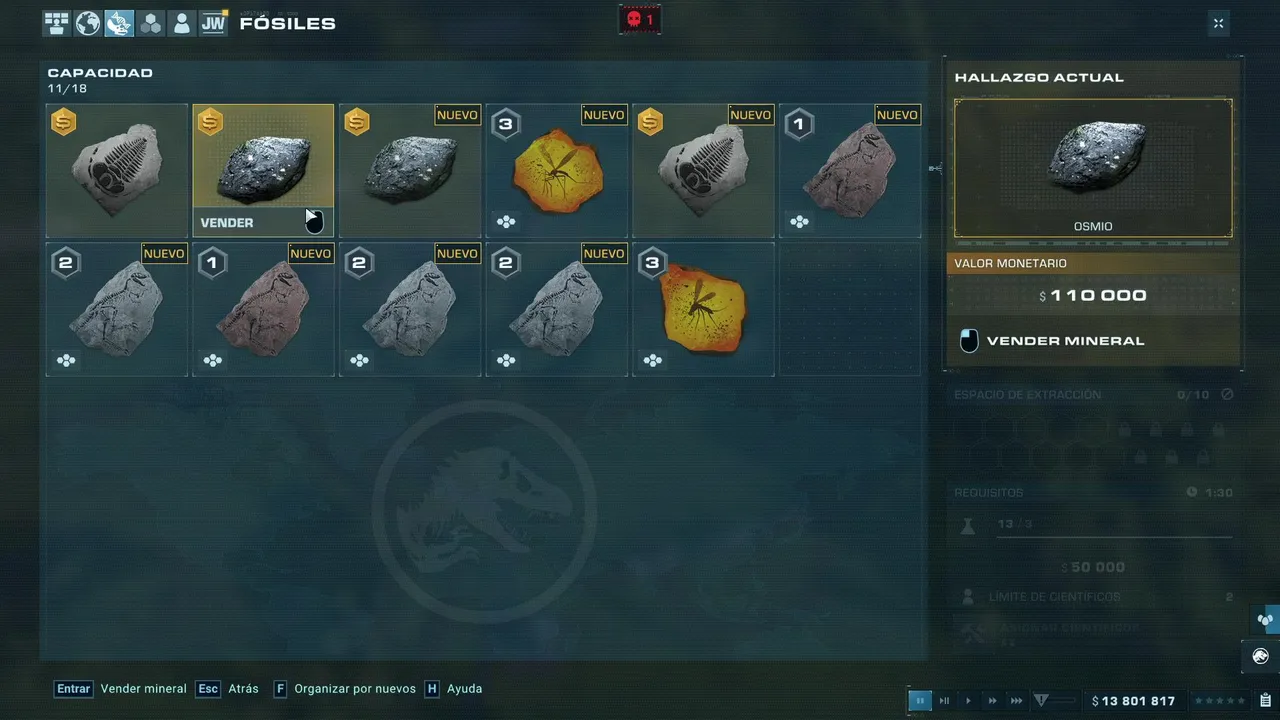Select normal play speed
The height and width of the screenshot is (720, 1280).
[968, 701]
